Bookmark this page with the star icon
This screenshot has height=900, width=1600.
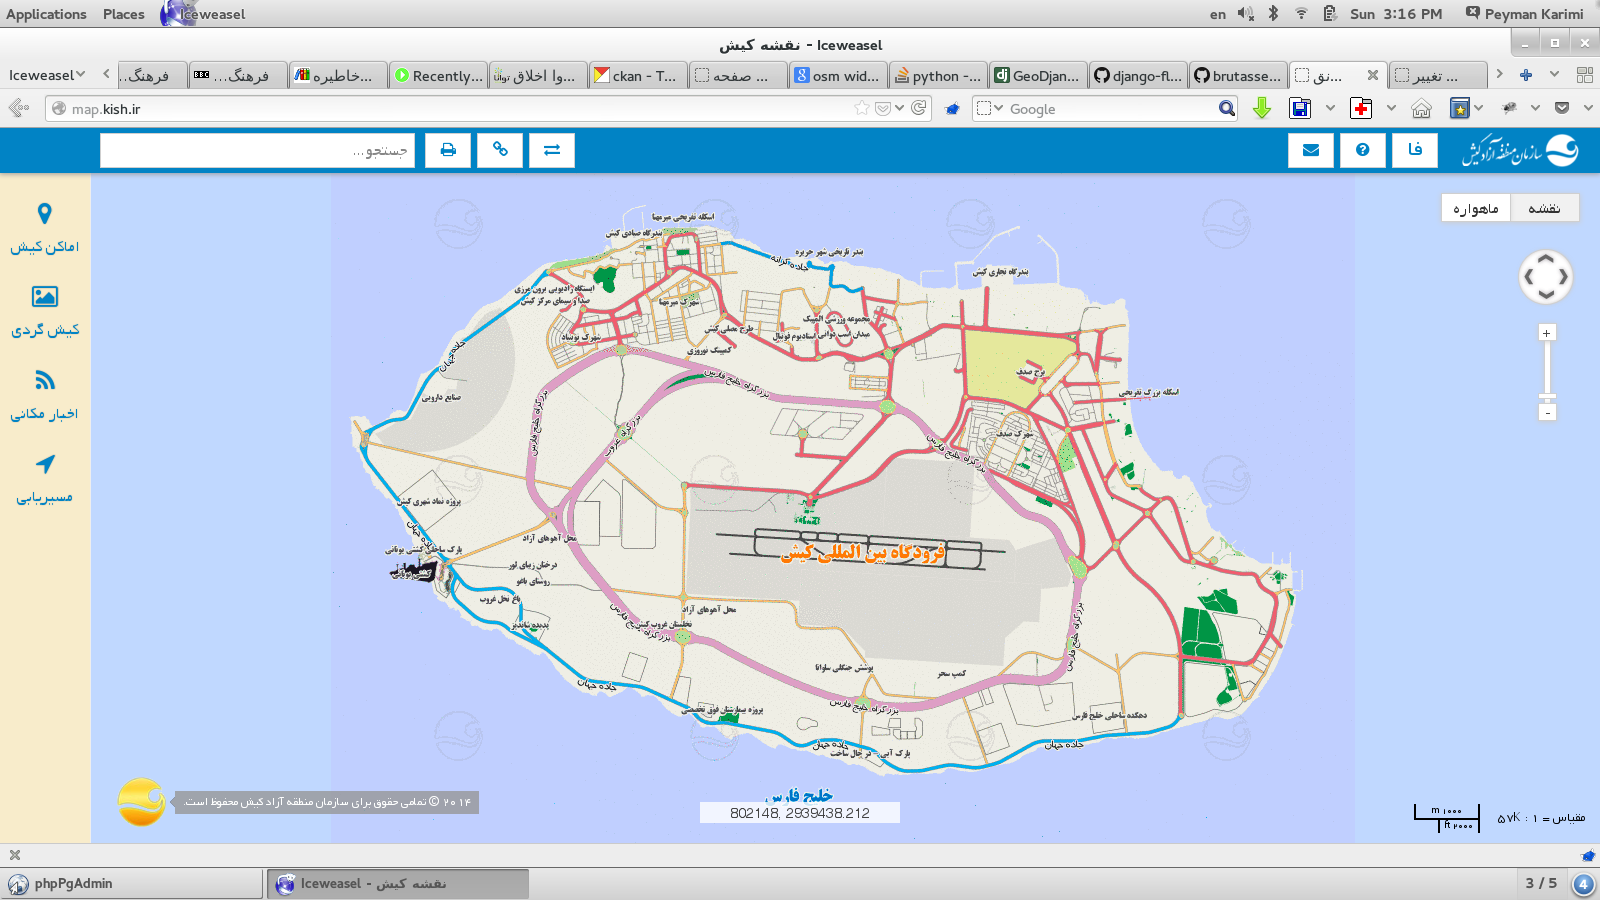tap(862, 108)
